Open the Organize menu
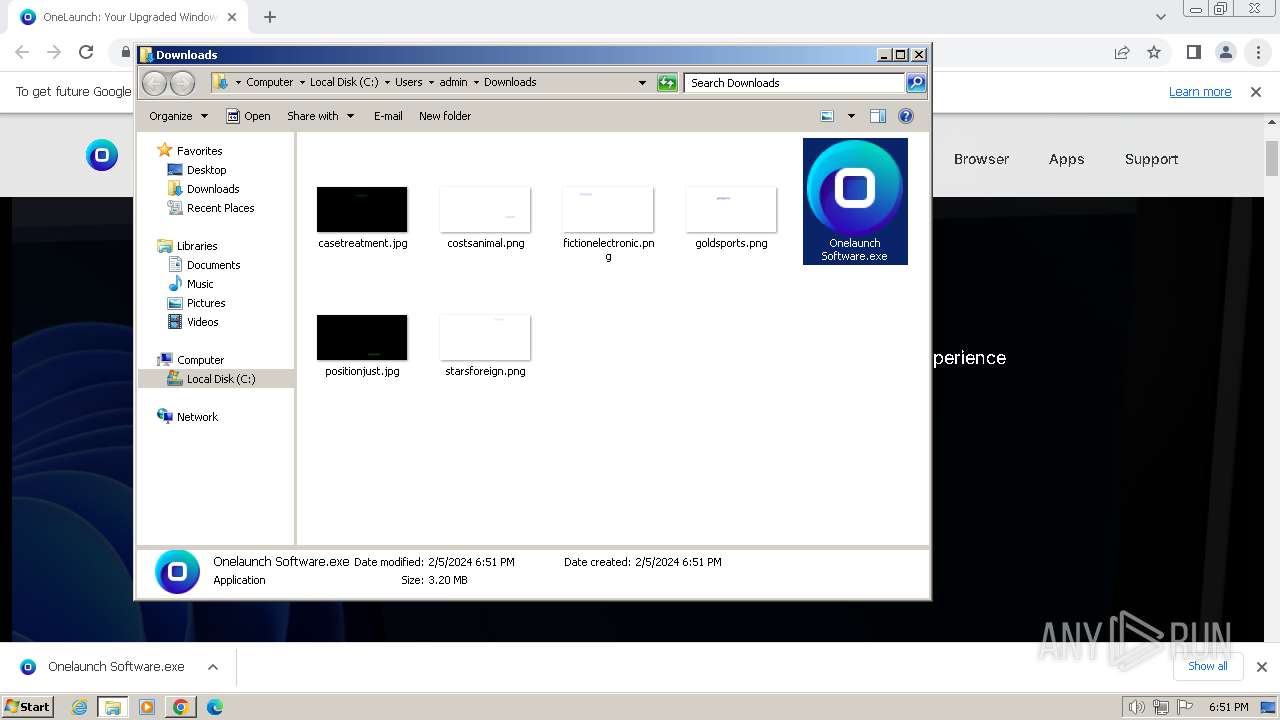This screenshot has width=1280, height=720. [x=178, y=116]
